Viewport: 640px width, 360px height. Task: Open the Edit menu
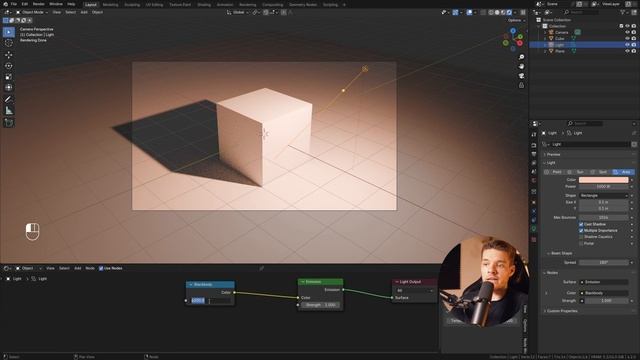pos(25,4)
